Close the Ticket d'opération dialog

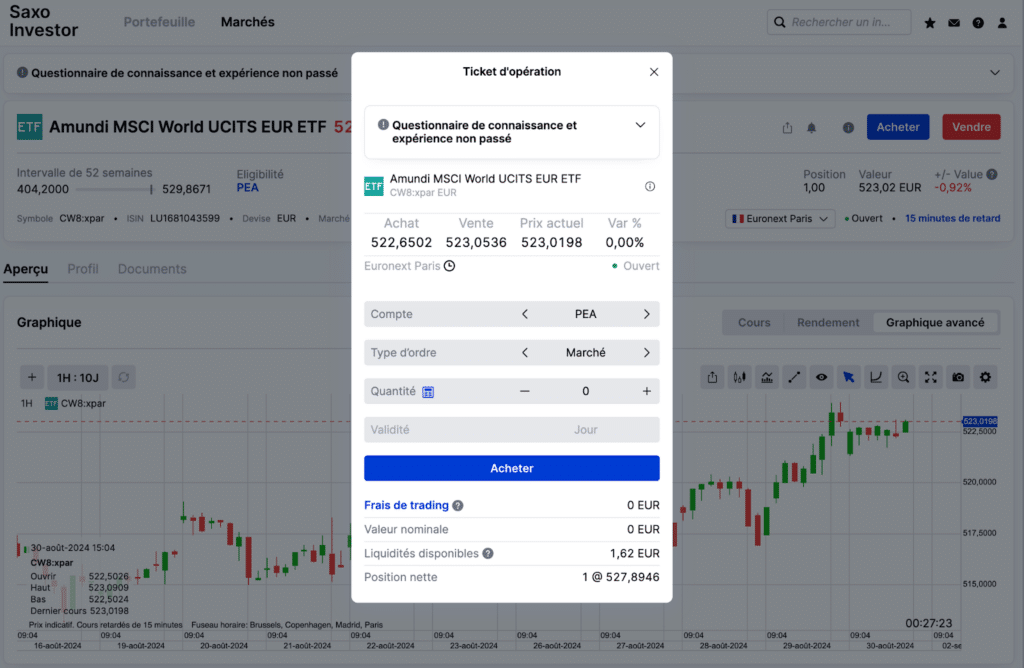(x=654, y=72)
